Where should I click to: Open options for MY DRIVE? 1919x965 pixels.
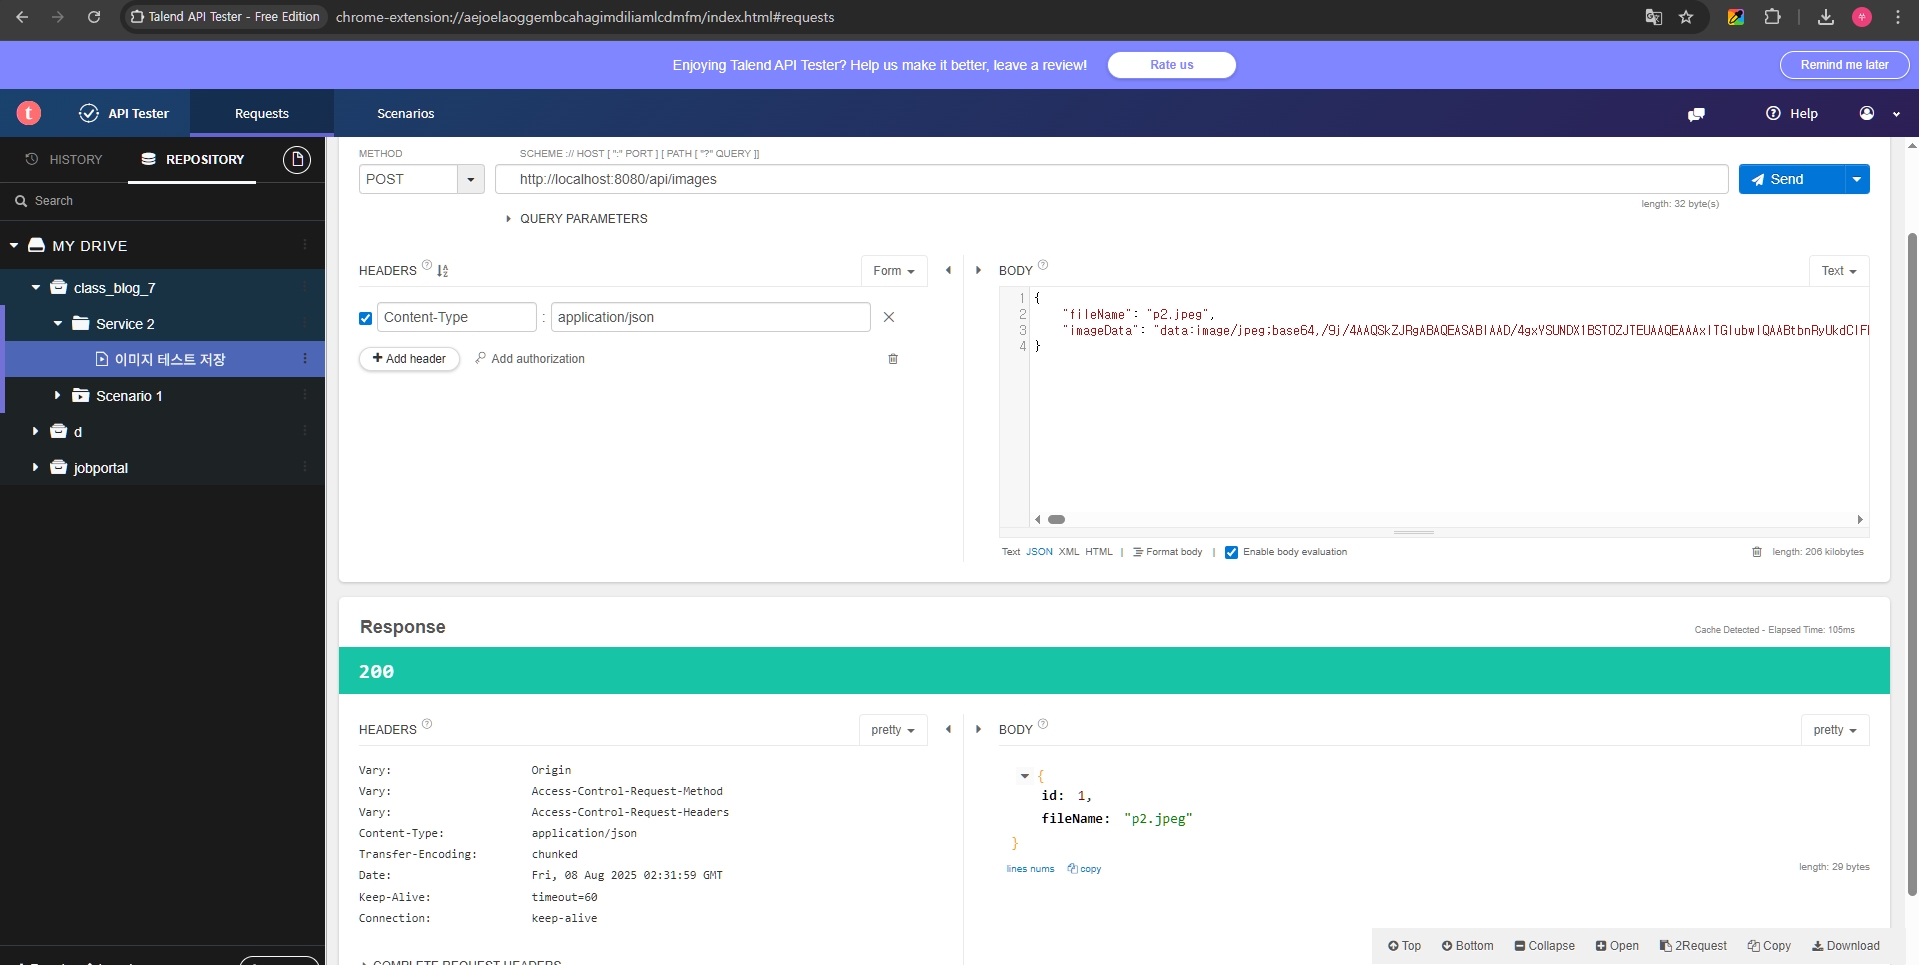(305, 245)
